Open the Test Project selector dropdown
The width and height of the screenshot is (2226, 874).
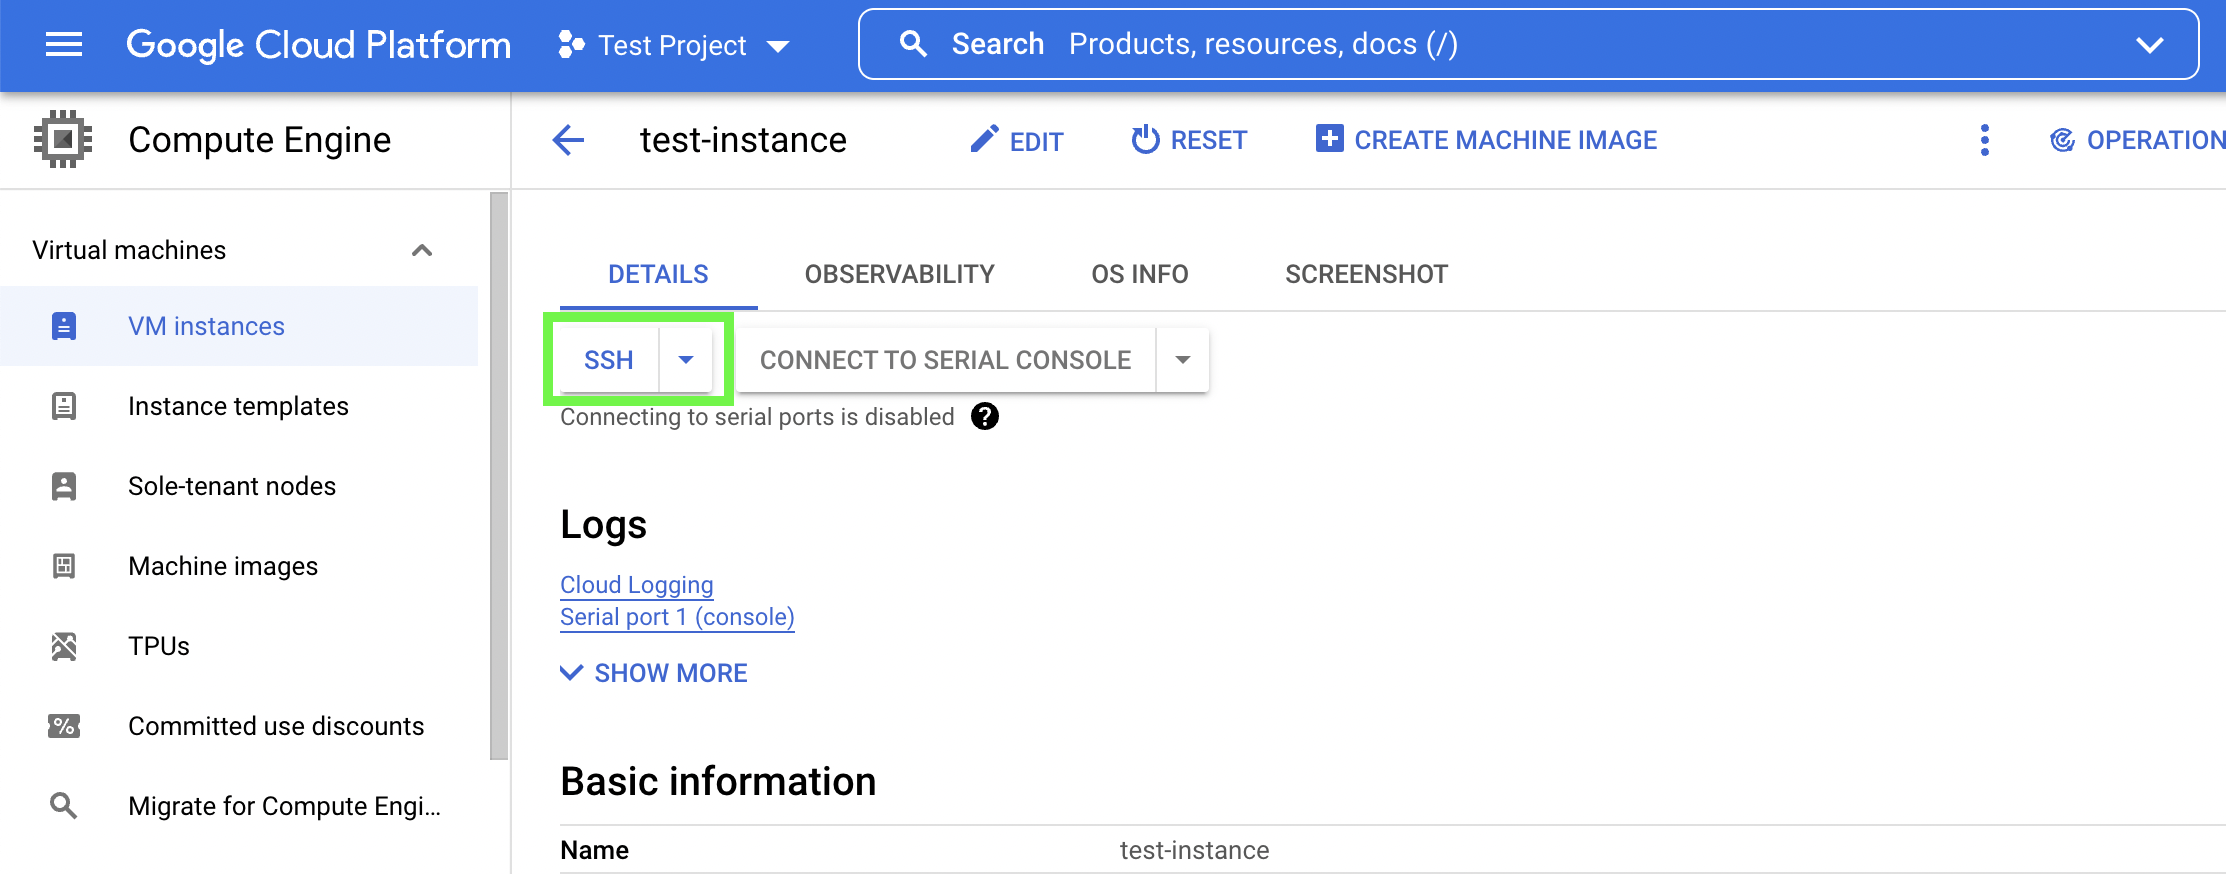click(674, 45)
